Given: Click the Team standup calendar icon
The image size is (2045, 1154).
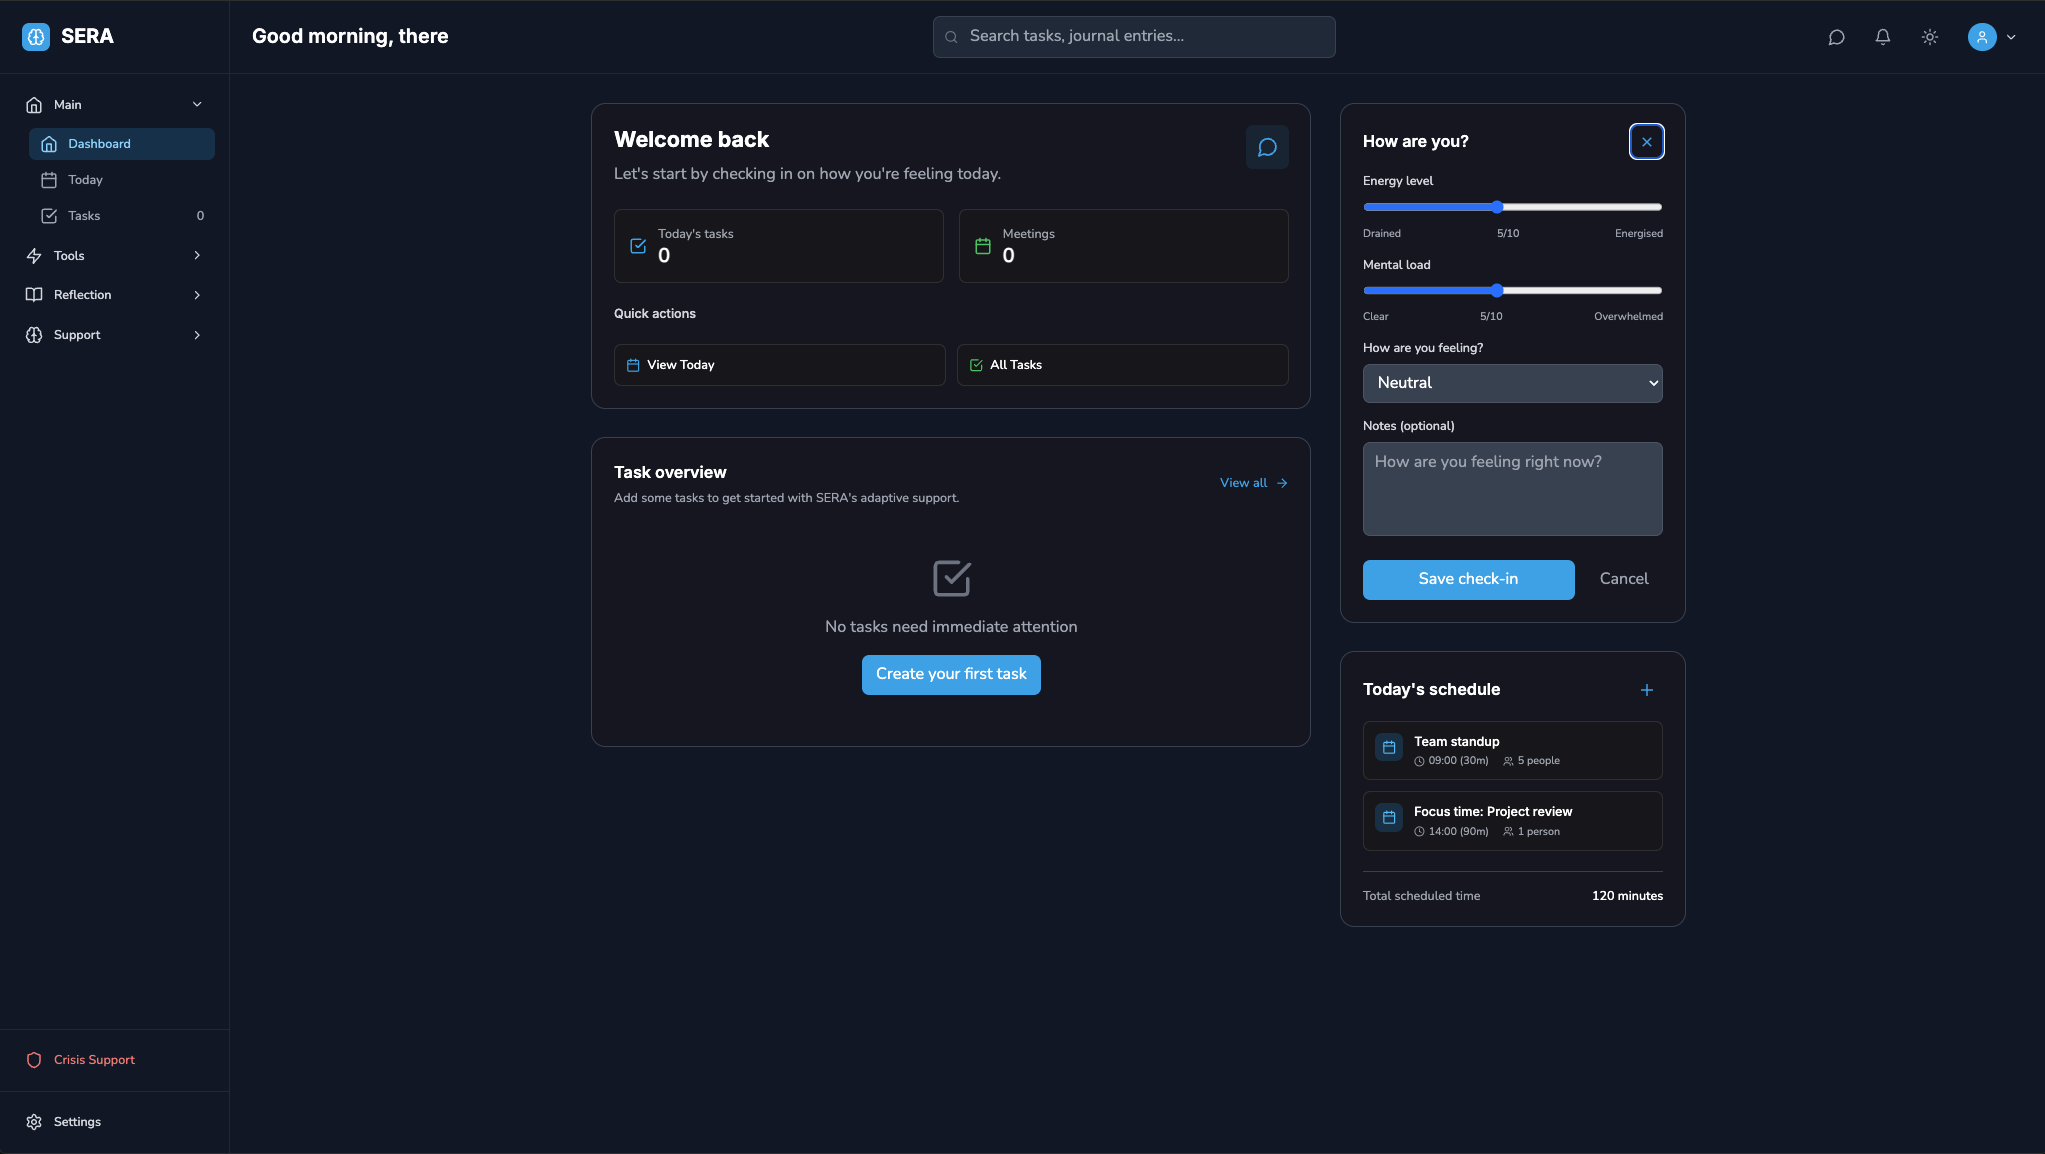Looking at the screenshot, I should point(1389,748).
